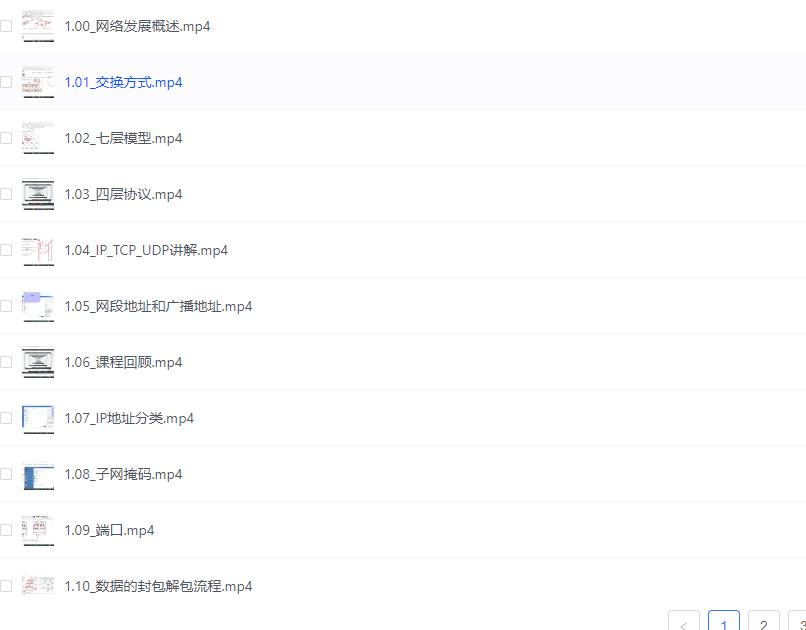Click the thumbnail for 1.10_数据的封包解包流程.mp4
This screenshot has height=630, width=806.
pyautogui.click(x=37, y=586)
